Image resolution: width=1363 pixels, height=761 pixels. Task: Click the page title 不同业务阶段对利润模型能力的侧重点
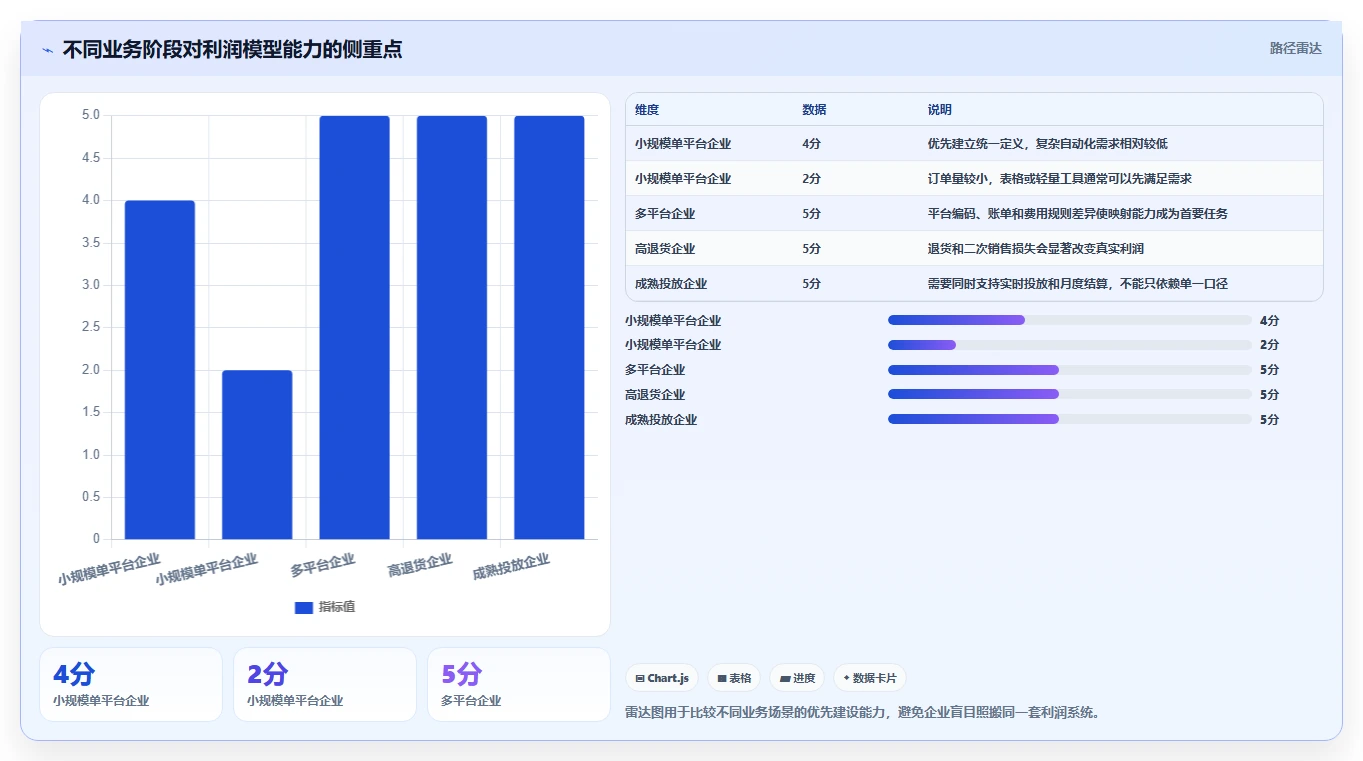tap(233, 49)
